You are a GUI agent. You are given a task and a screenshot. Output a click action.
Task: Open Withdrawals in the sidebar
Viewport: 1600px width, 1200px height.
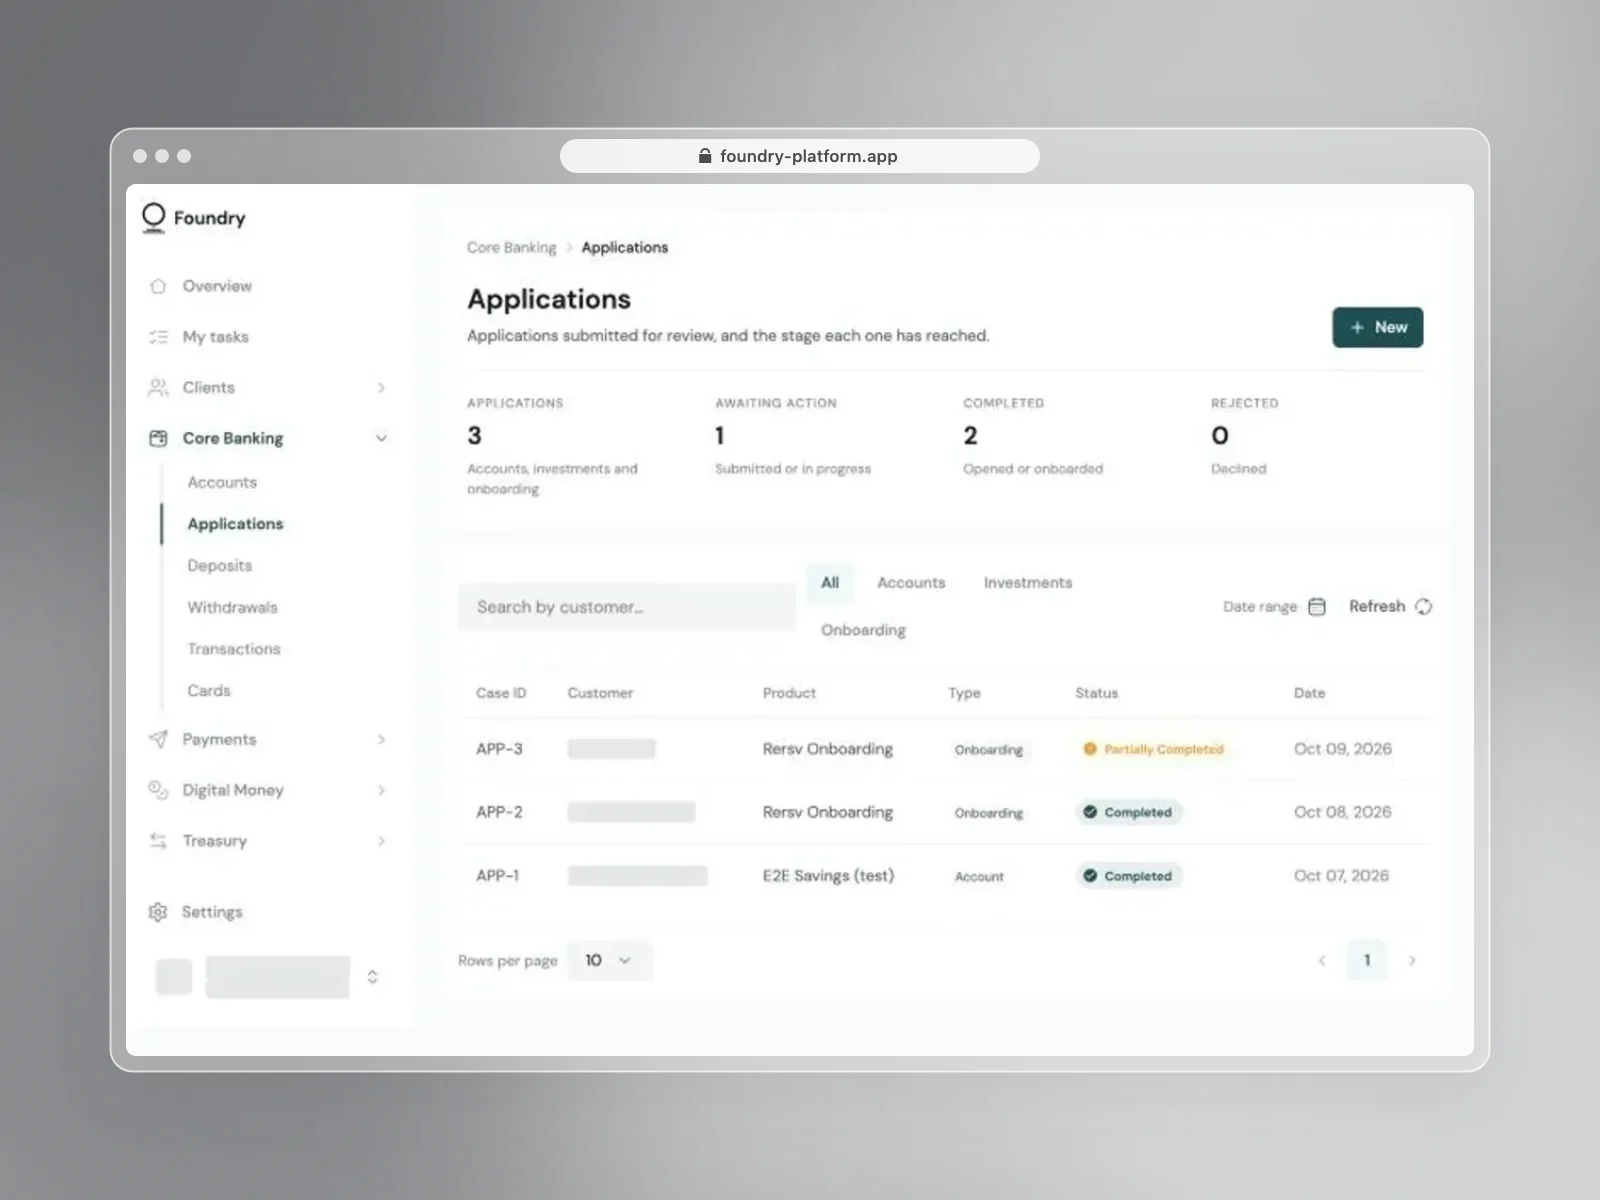233,607
